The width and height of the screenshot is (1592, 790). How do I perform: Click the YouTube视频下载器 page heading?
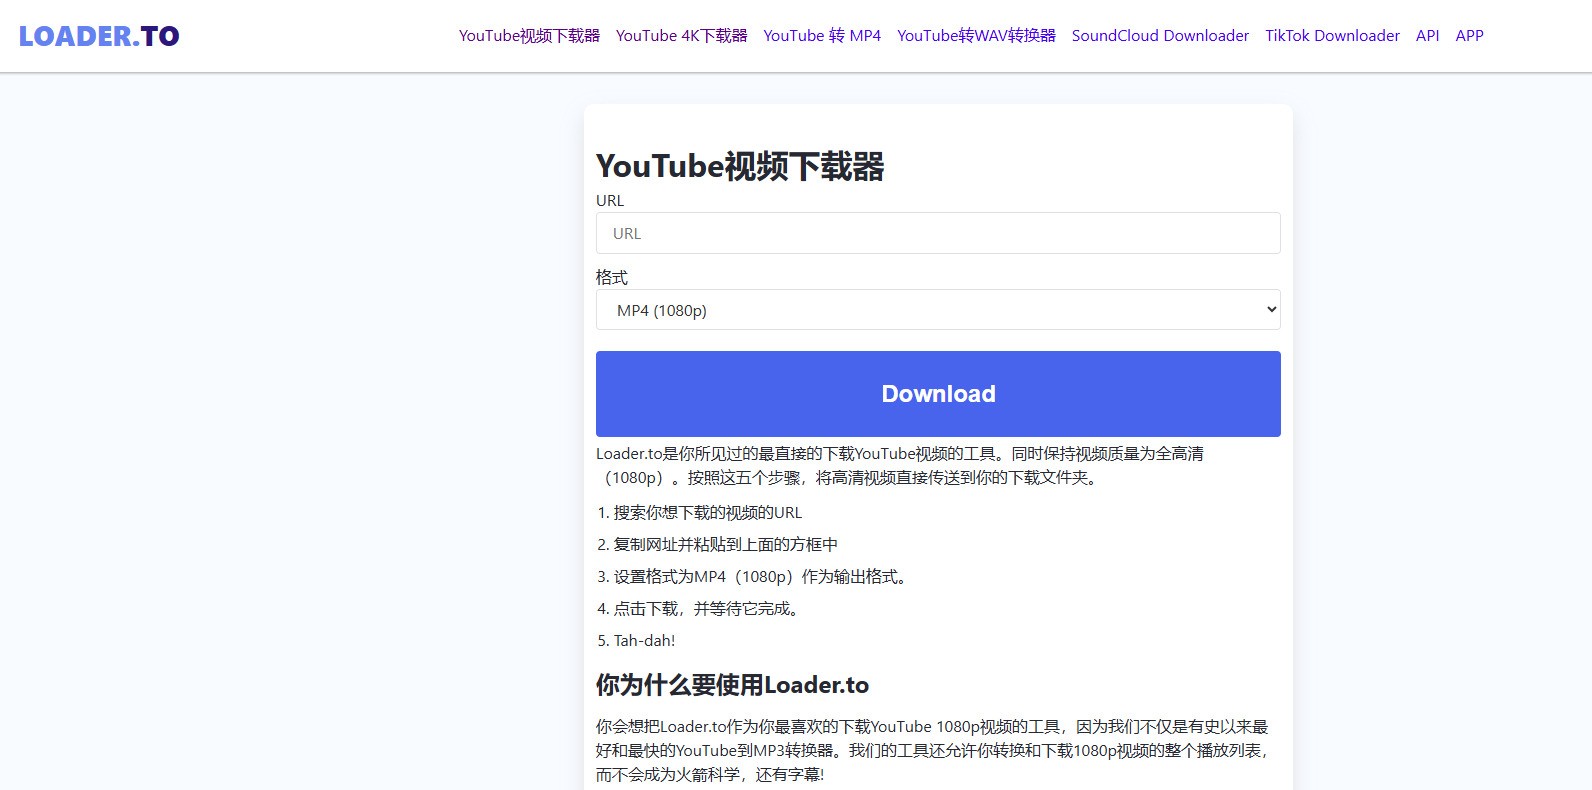[740, 166]
